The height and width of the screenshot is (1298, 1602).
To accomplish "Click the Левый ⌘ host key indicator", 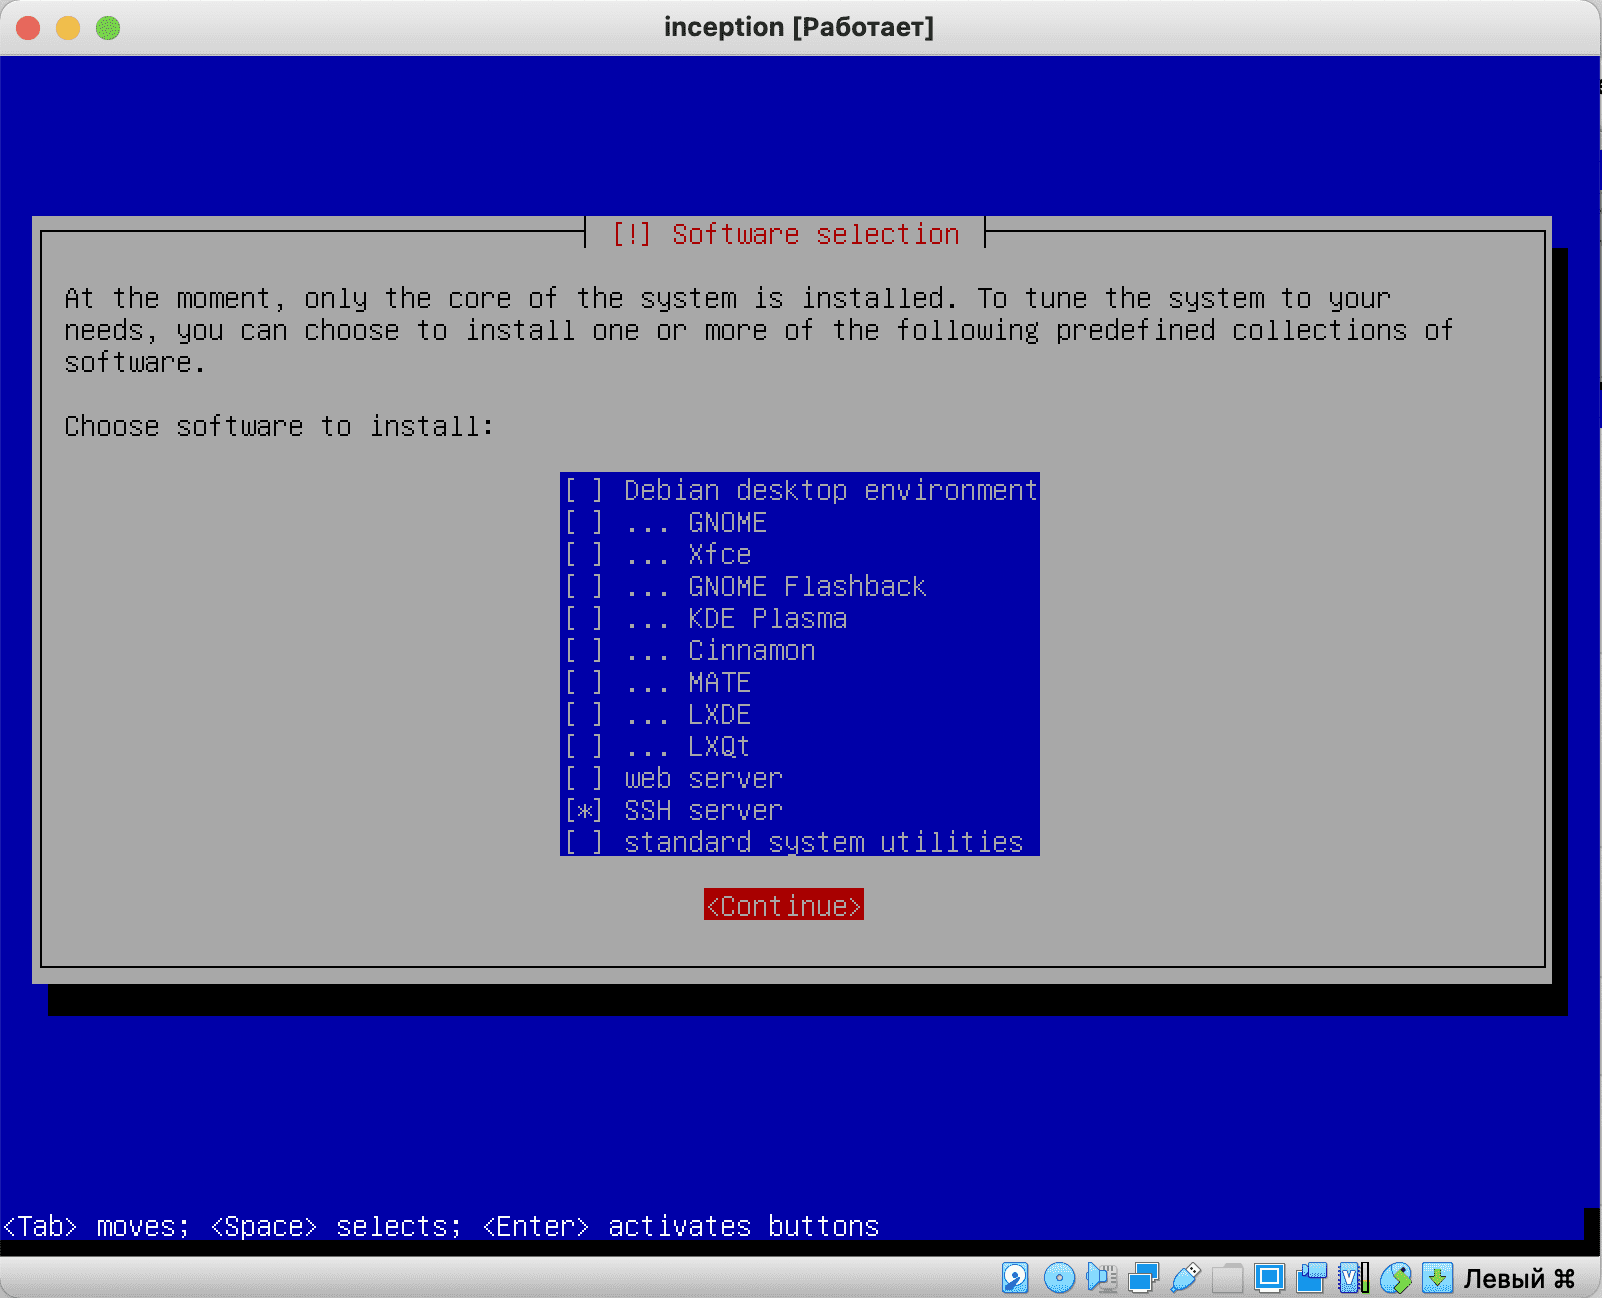I will [1519, 1278].
